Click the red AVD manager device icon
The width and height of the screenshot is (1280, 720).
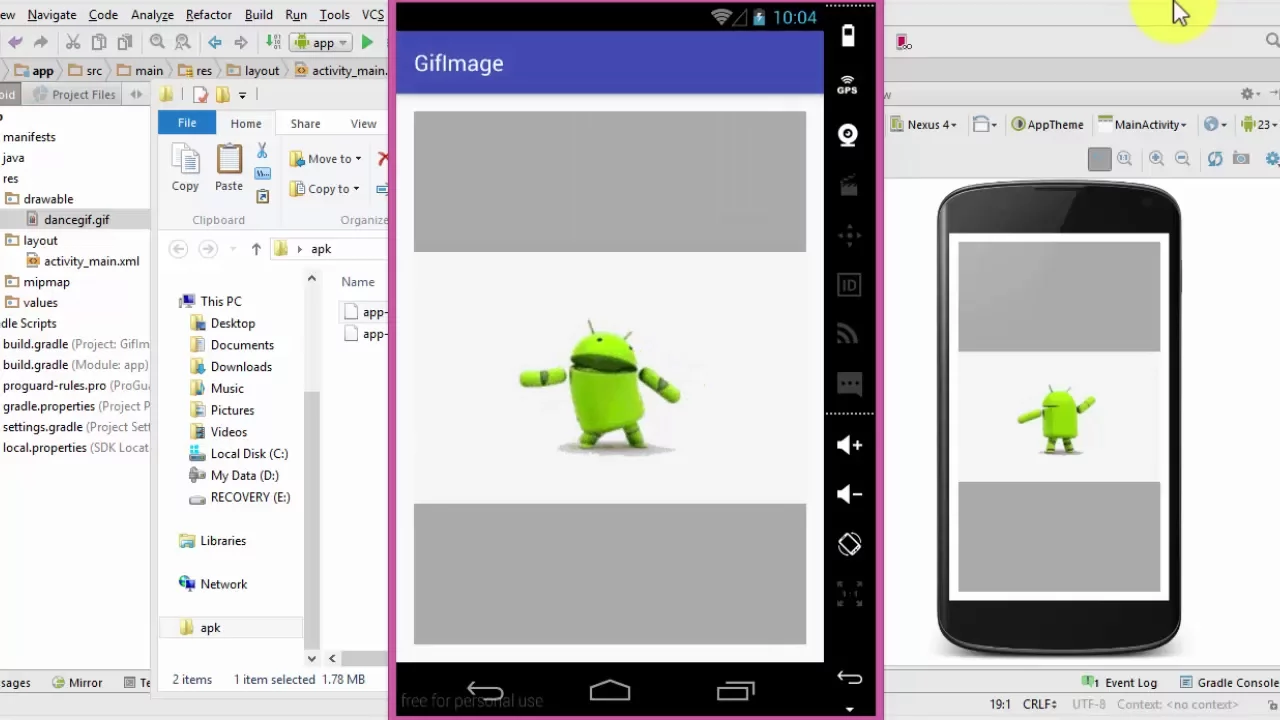point(903,42)
